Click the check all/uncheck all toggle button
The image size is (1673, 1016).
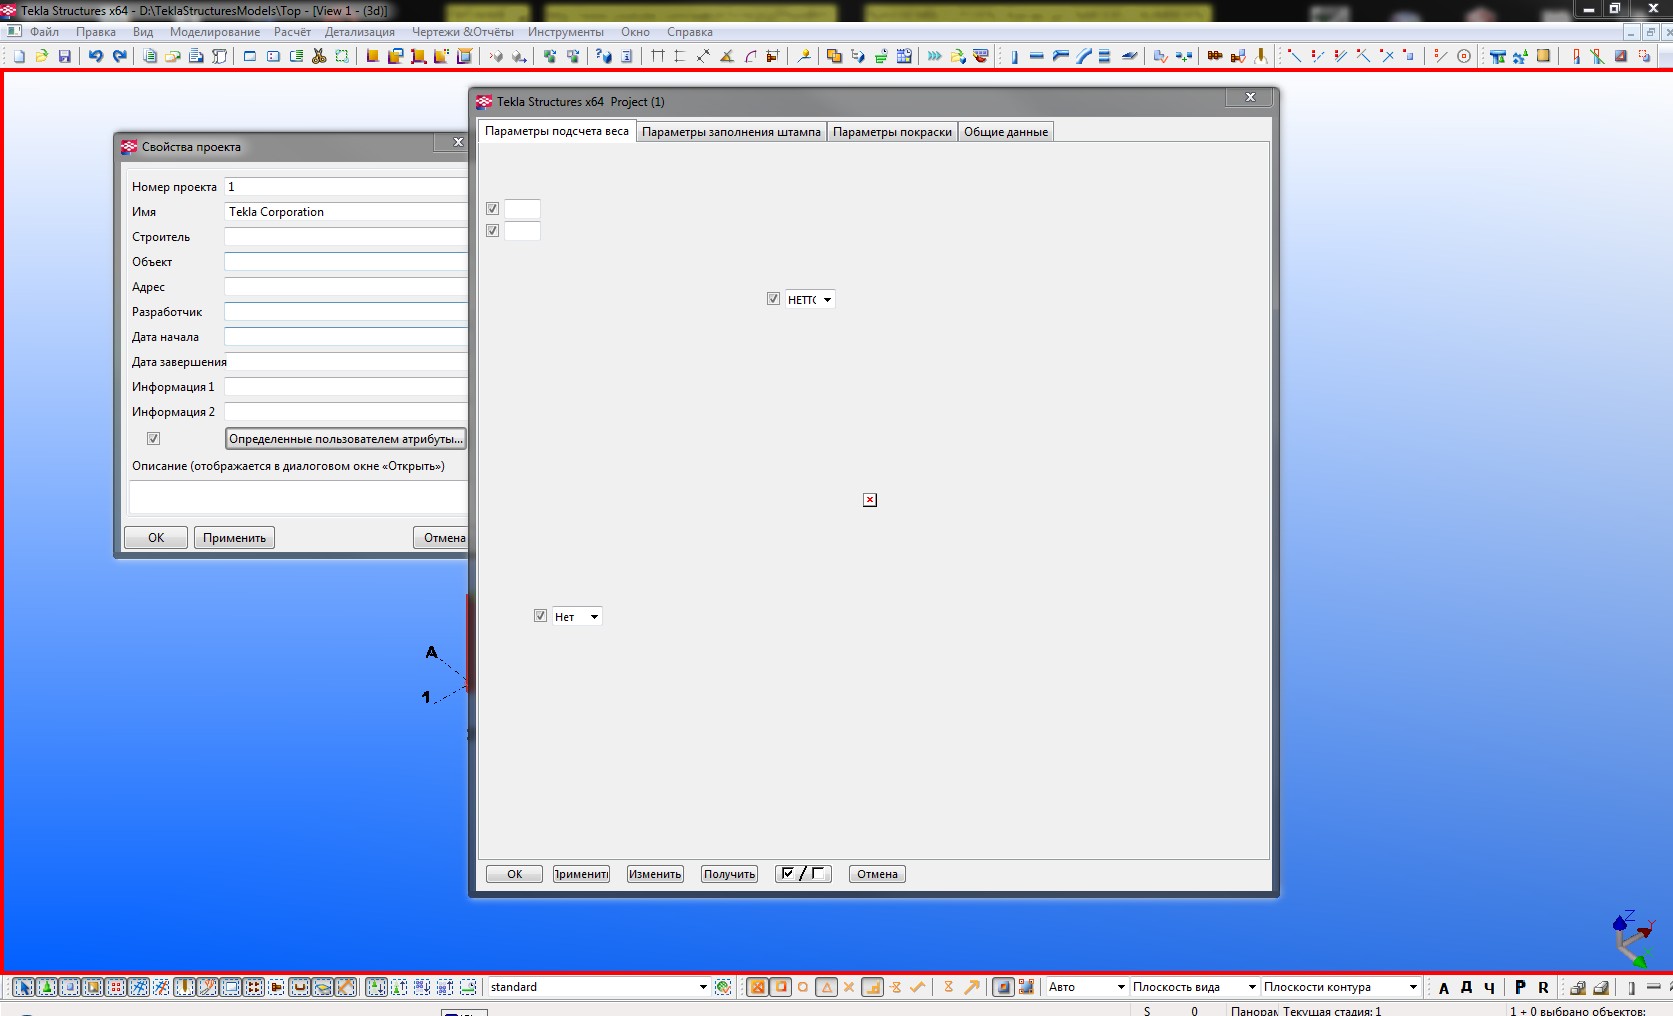(x=803, y=874)
